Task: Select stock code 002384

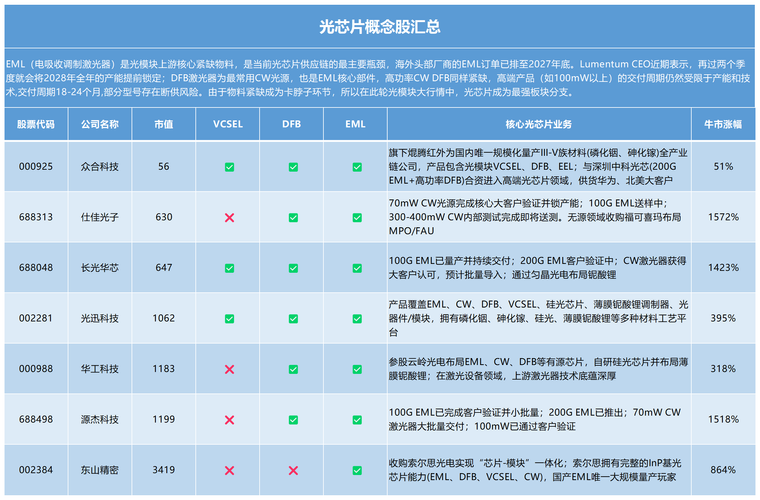Action: pos(36,470)
